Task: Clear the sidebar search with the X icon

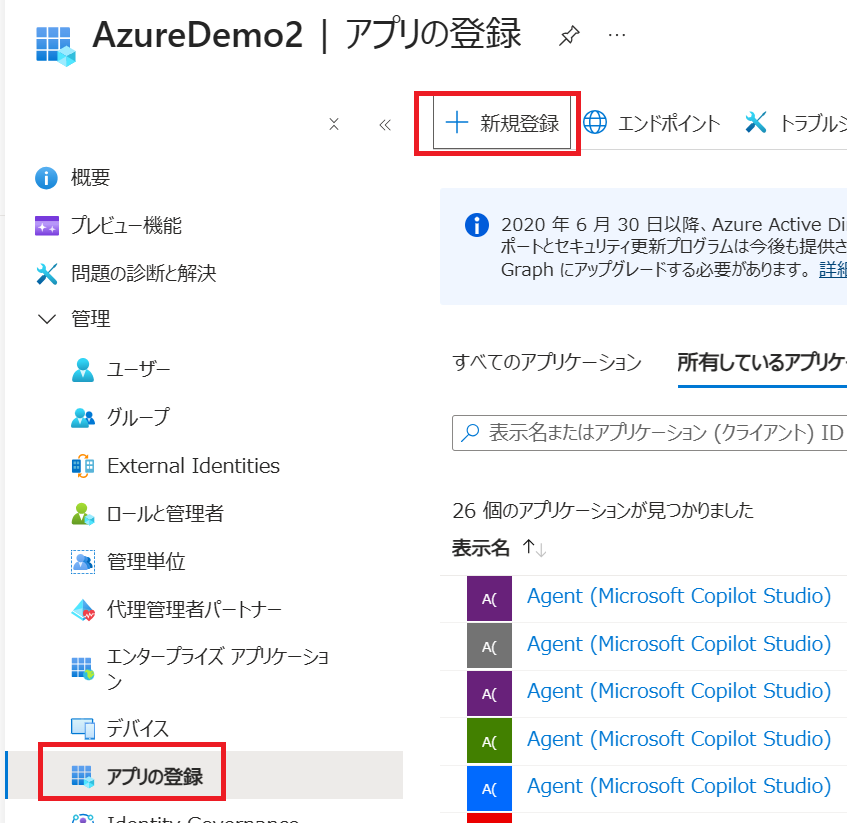Action: (x=334, y=124)
